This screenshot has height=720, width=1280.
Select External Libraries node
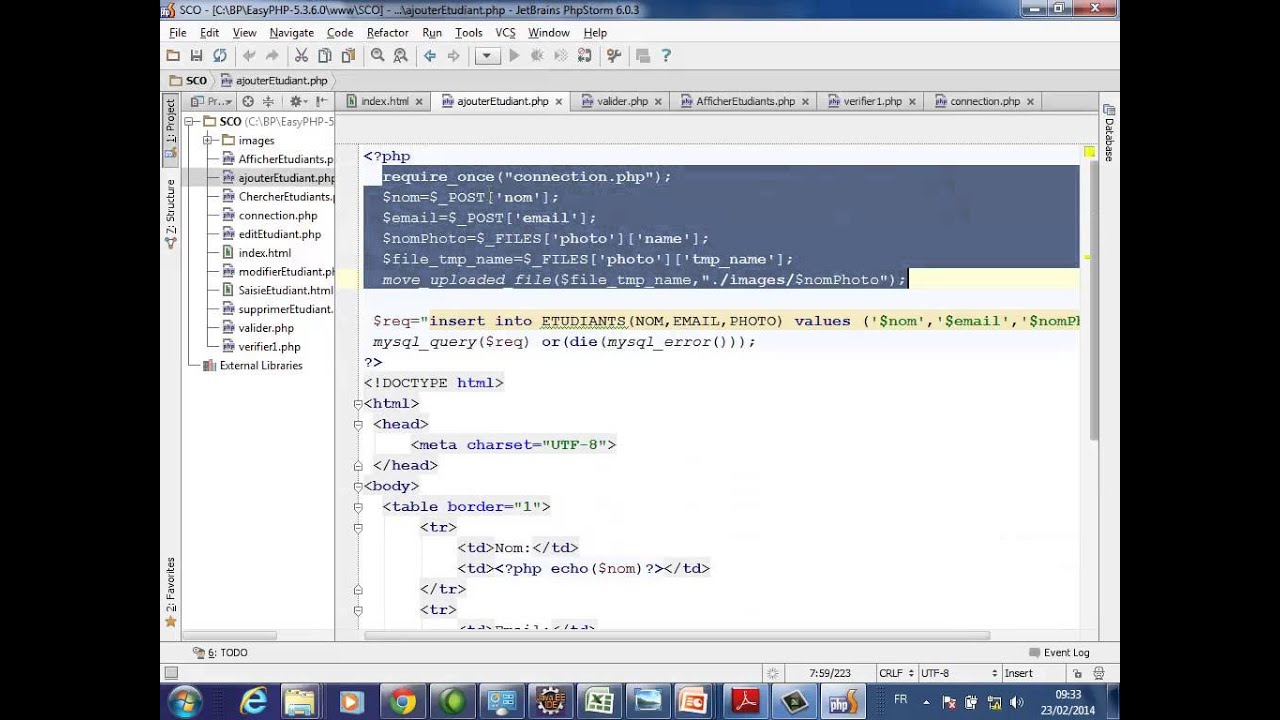tap(260, 365)
